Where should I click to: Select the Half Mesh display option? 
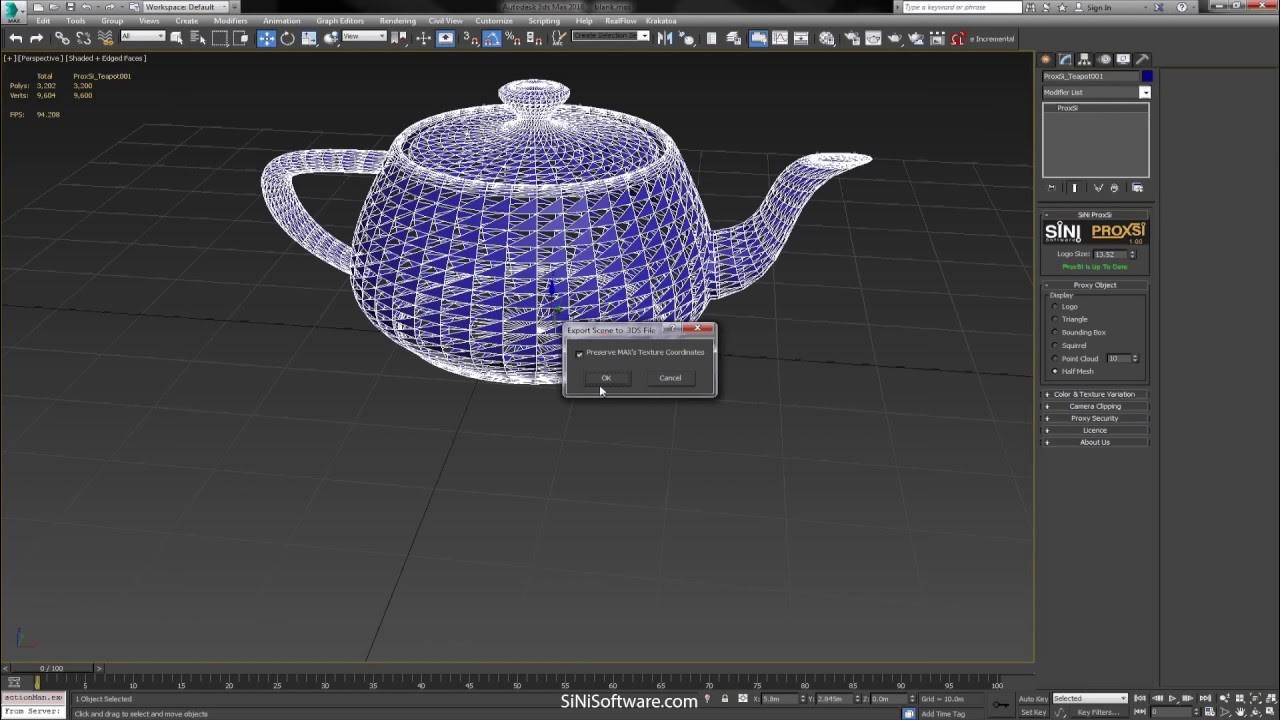click(x=1055, y=372)
